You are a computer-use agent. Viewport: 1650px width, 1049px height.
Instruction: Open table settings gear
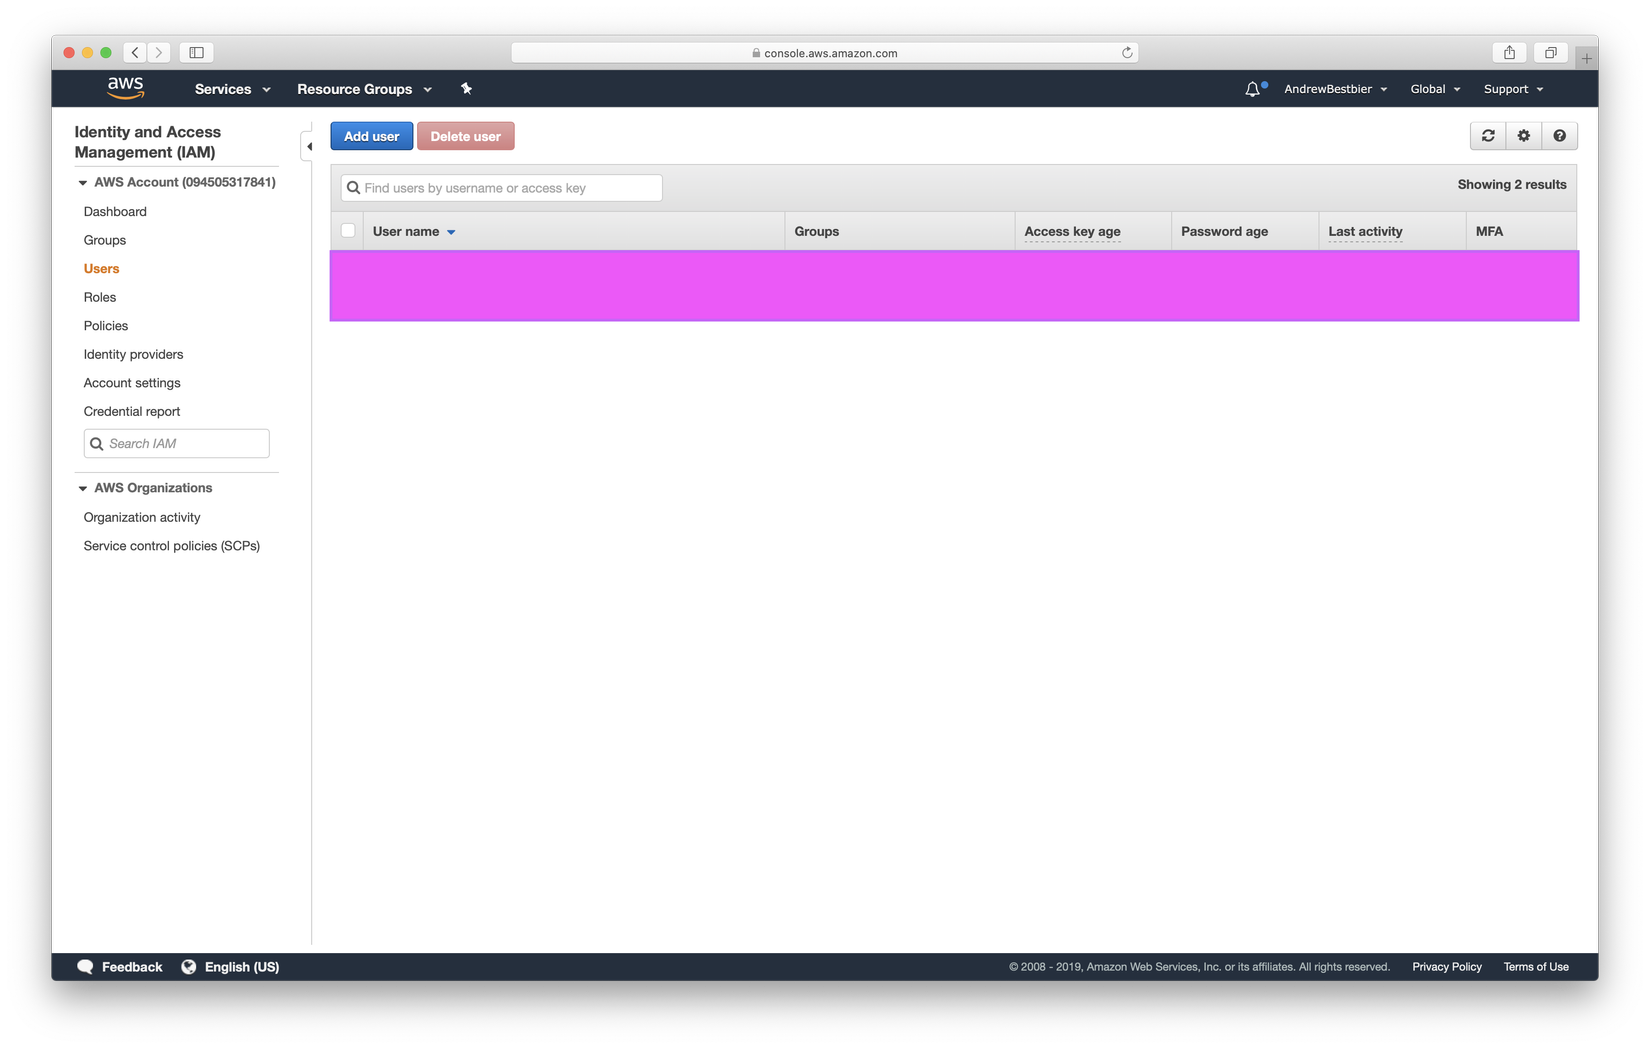[1524, 136]
